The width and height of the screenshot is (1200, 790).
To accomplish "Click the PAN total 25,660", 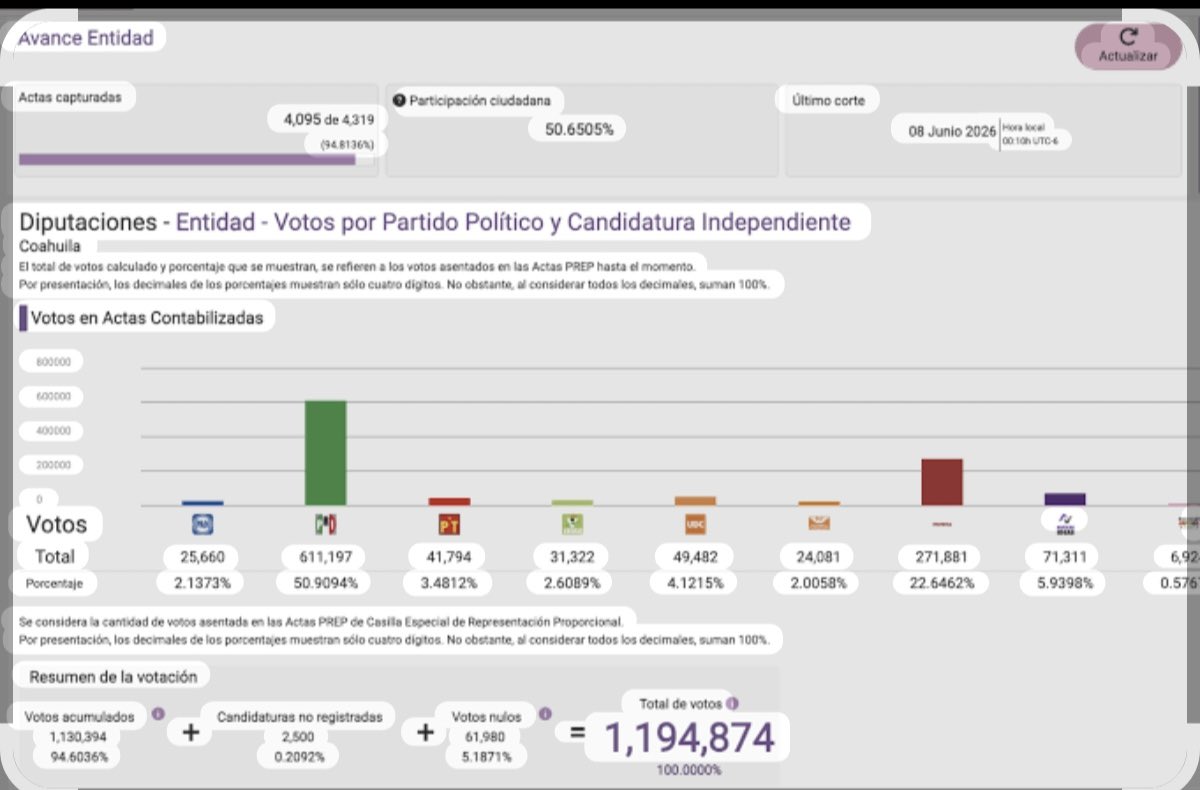I will 202,556.
